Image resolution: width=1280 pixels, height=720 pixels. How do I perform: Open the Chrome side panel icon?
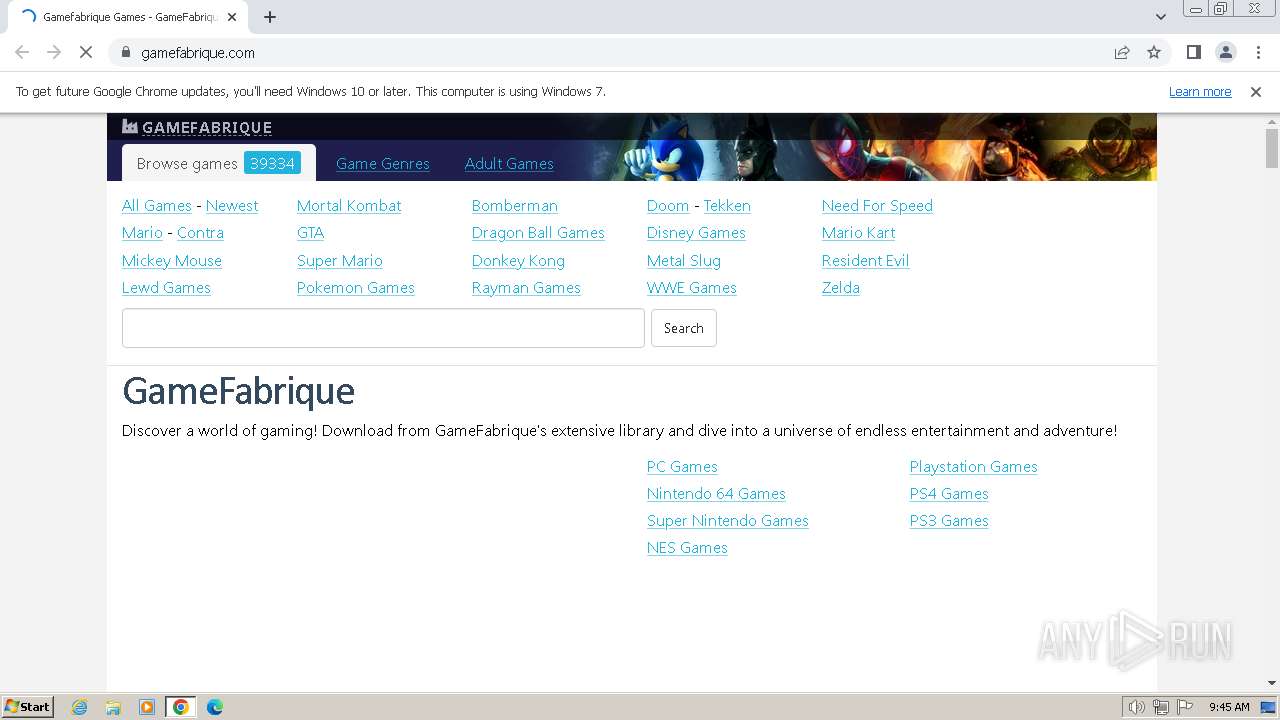tap(1194, 52)
